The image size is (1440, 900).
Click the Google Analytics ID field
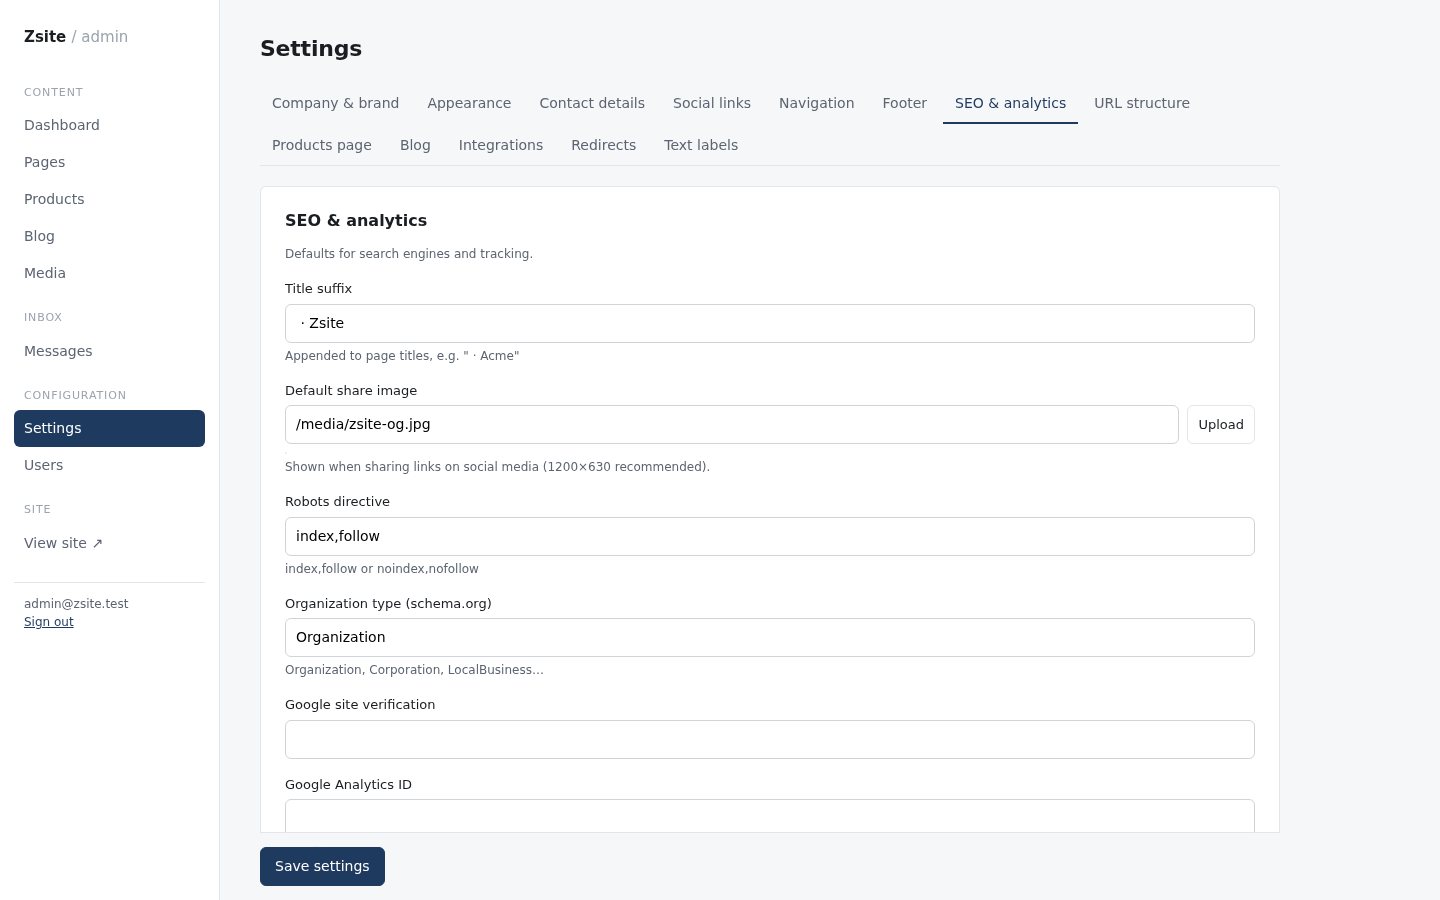click(770, 816)
